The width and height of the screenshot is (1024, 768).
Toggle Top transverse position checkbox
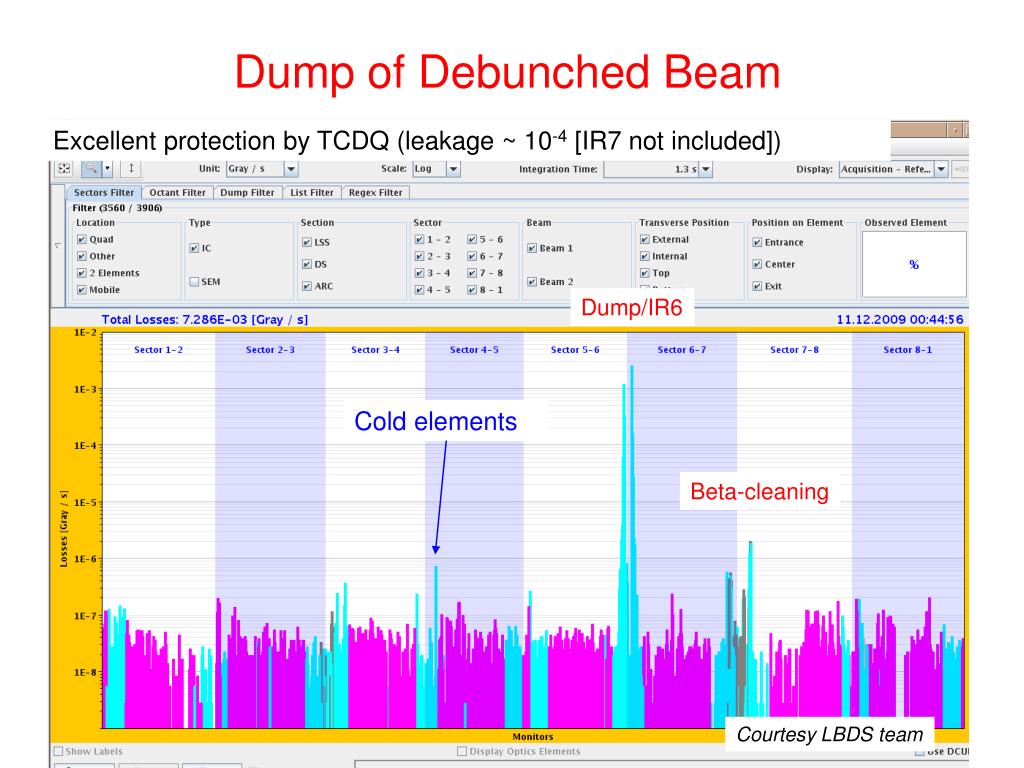coord(645,273)
